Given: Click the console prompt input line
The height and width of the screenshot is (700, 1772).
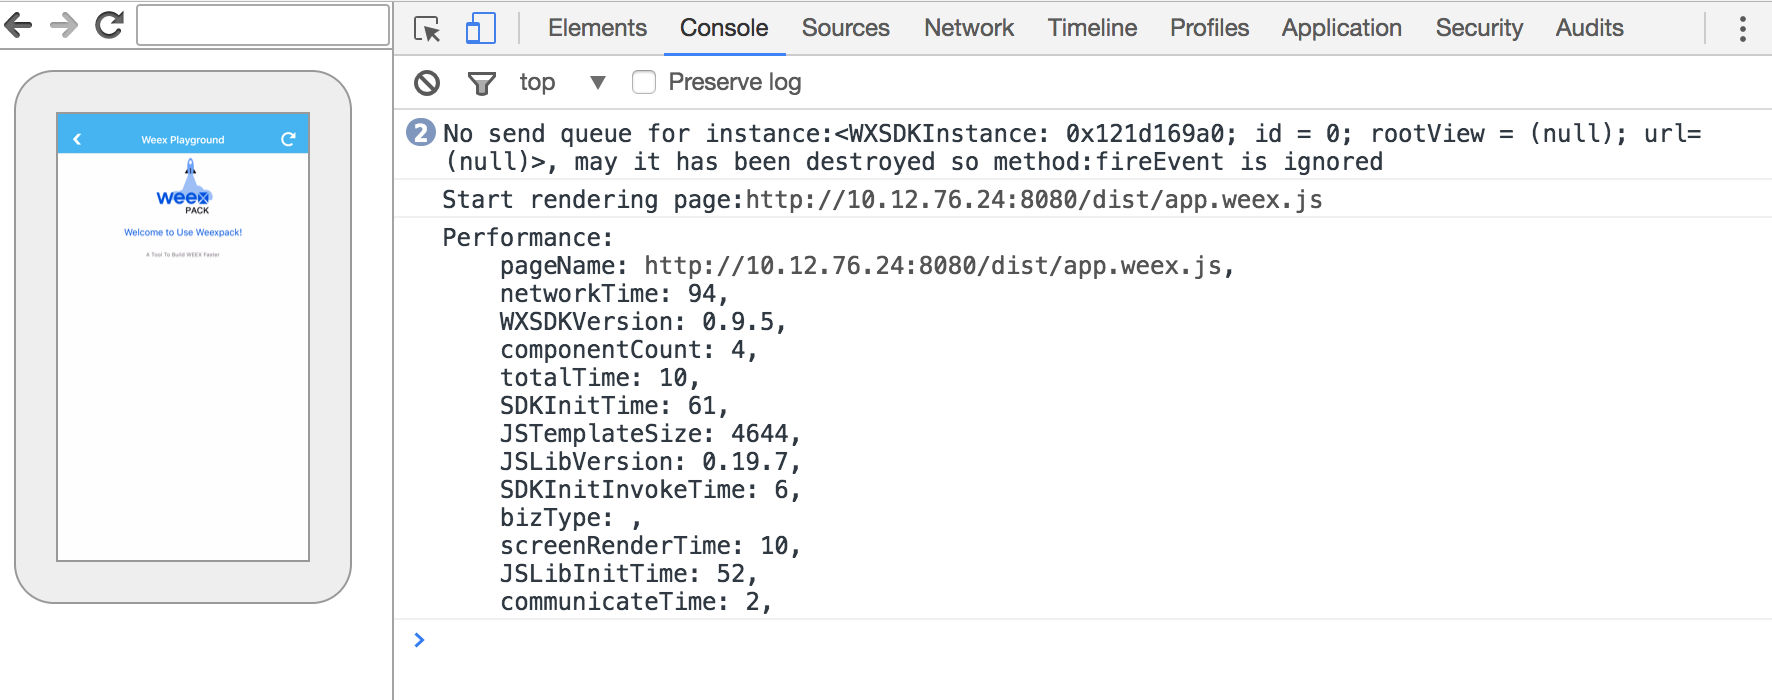Looking at the screenshot, I should (1000, 640).
